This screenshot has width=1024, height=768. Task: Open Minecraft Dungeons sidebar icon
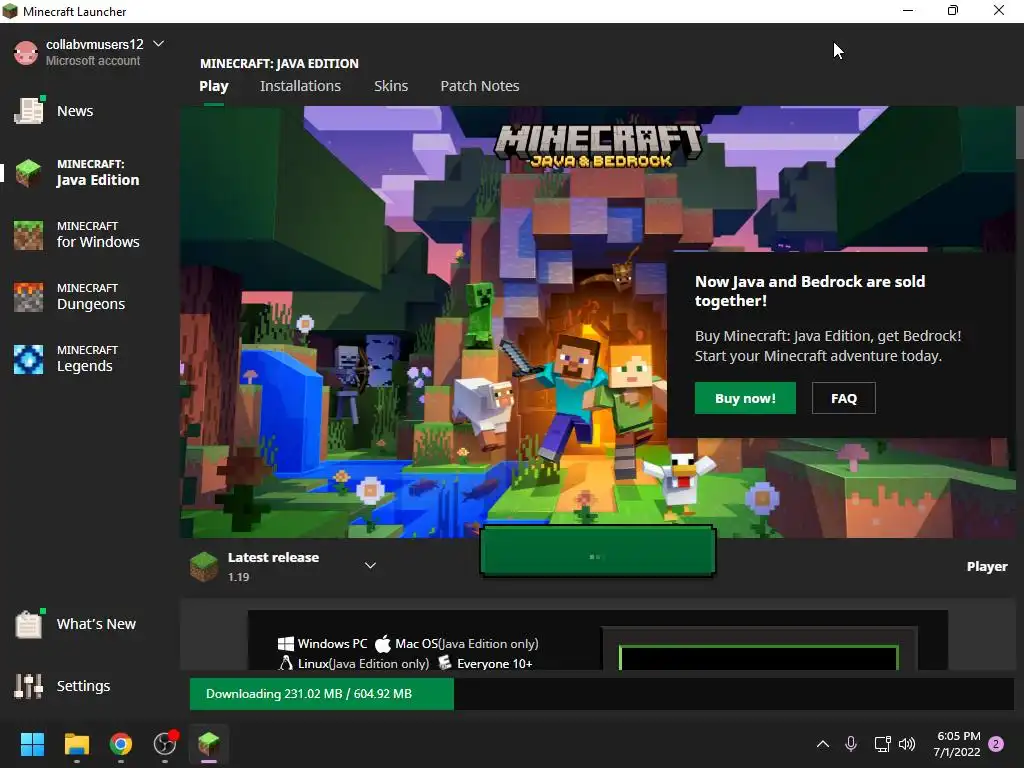[x=29, y=297]
